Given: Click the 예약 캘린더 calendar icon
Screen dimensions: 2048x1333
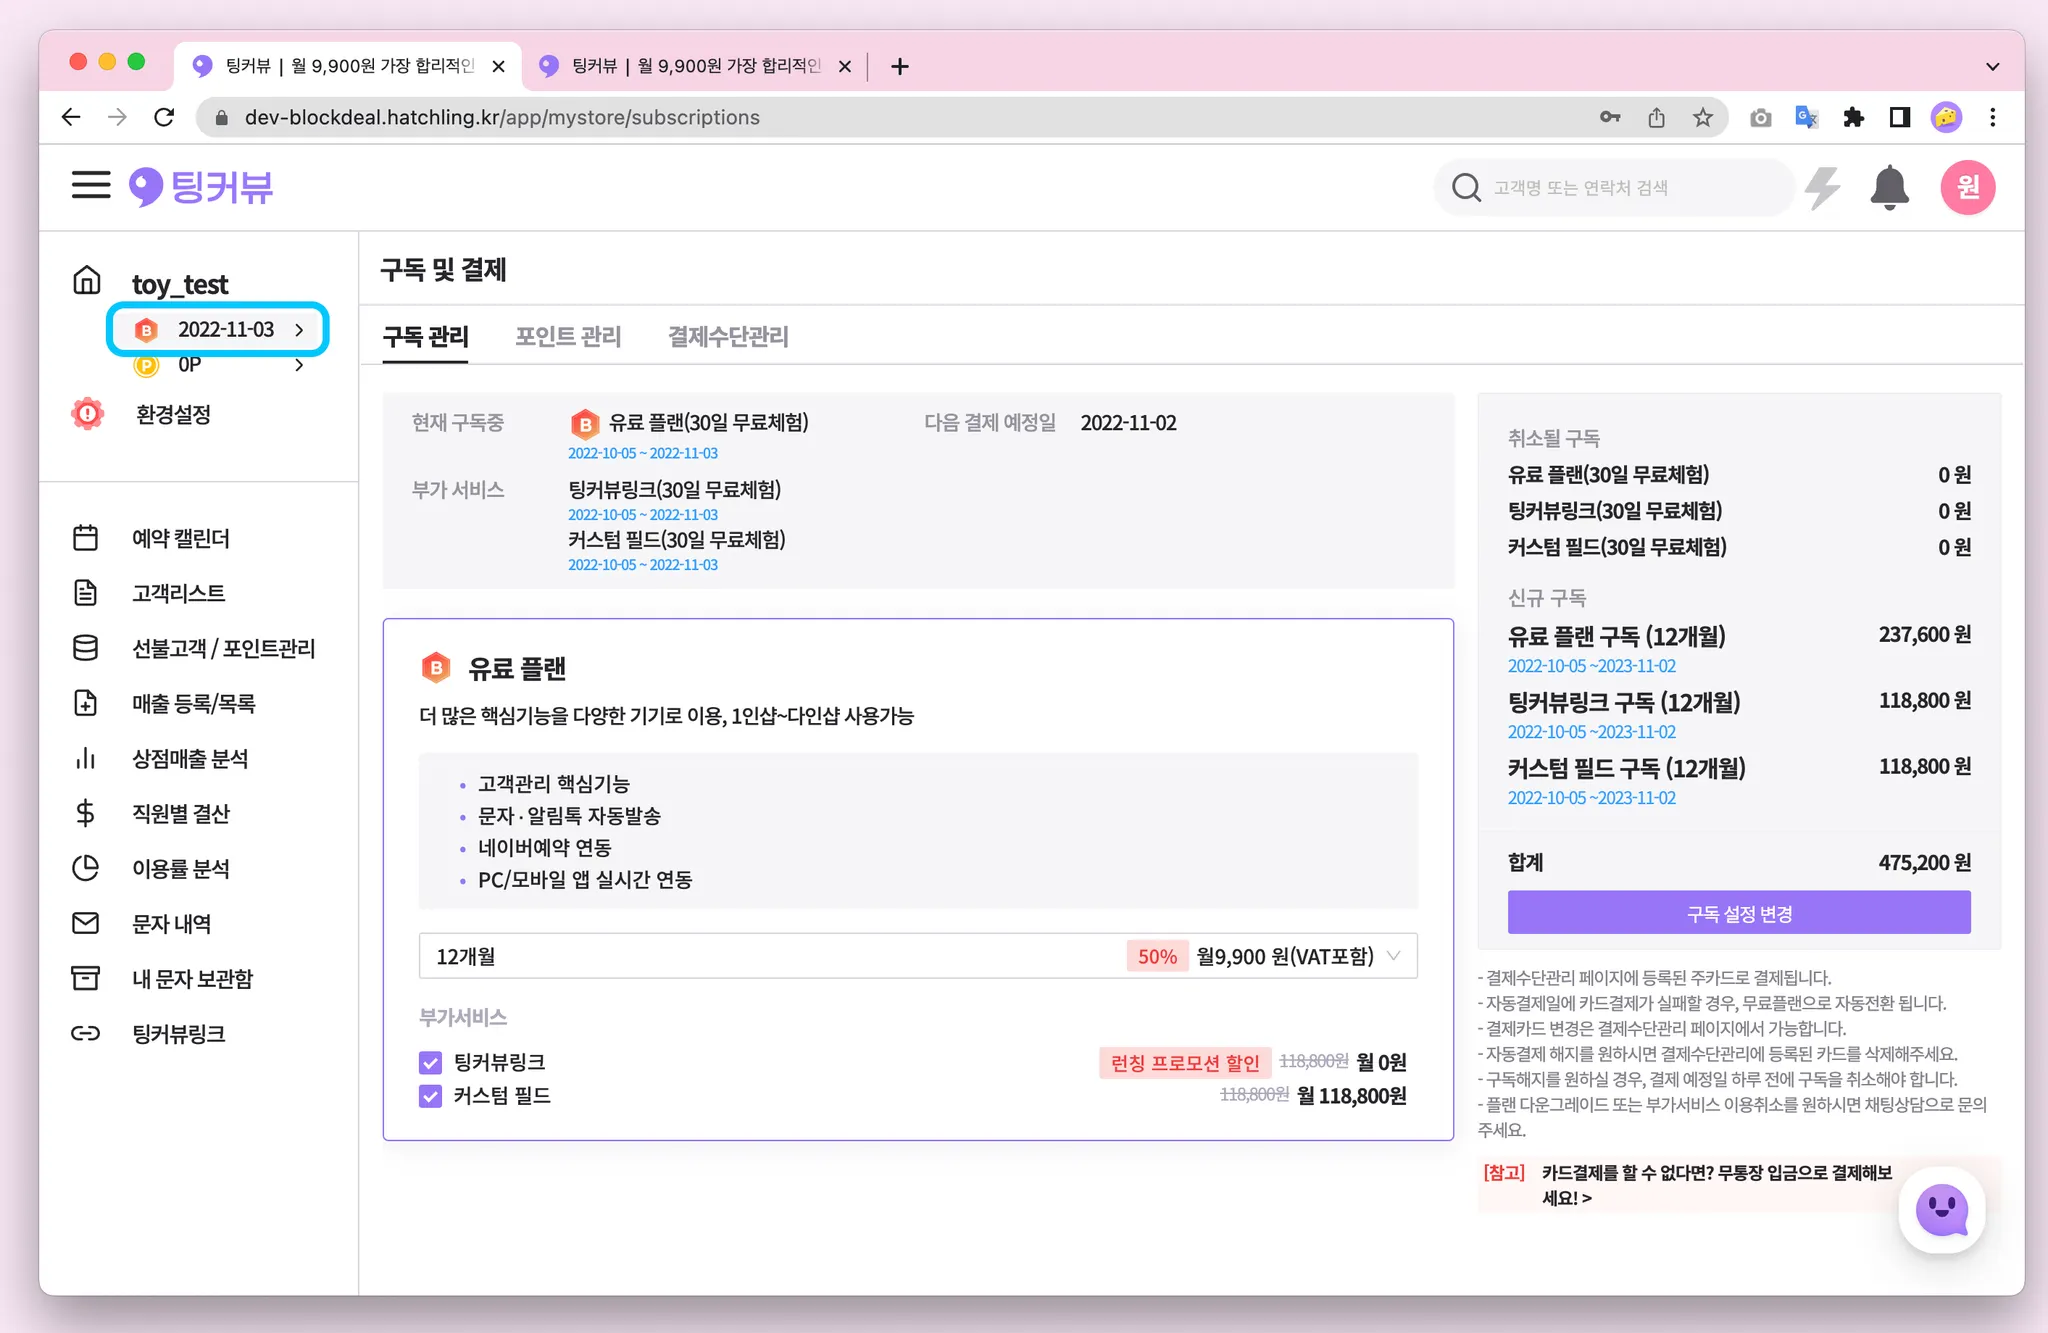Looking at the screenshot, I should (x=86, y=538).
